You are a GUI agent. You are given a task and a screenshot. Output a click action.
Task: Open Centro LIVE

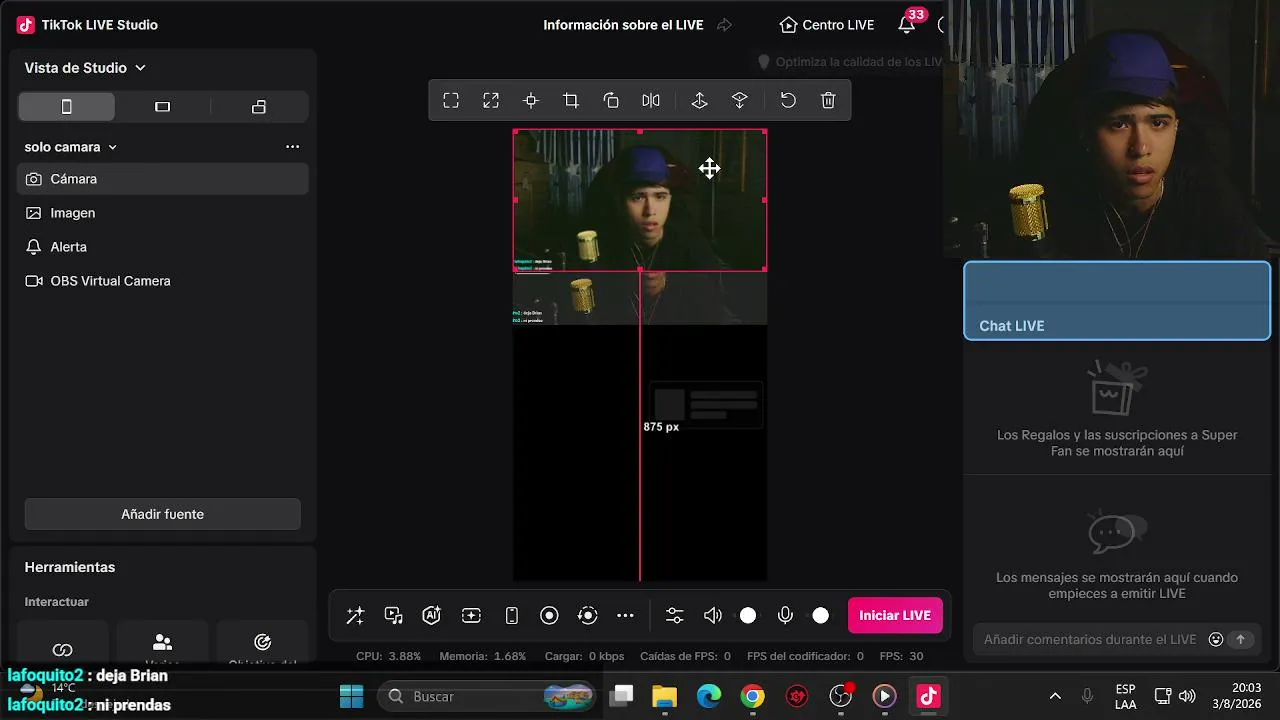click(x=827, y=25)
